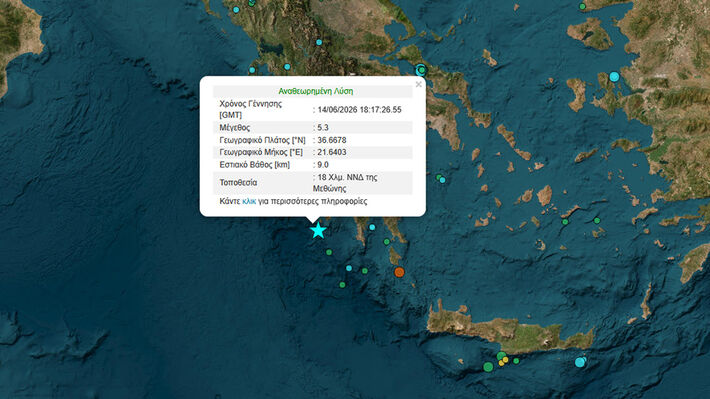Select the cyan marker between the Peloponnese peninsulas
The height and width of the screenshot is (399, 710).
[x=372, y=227]
